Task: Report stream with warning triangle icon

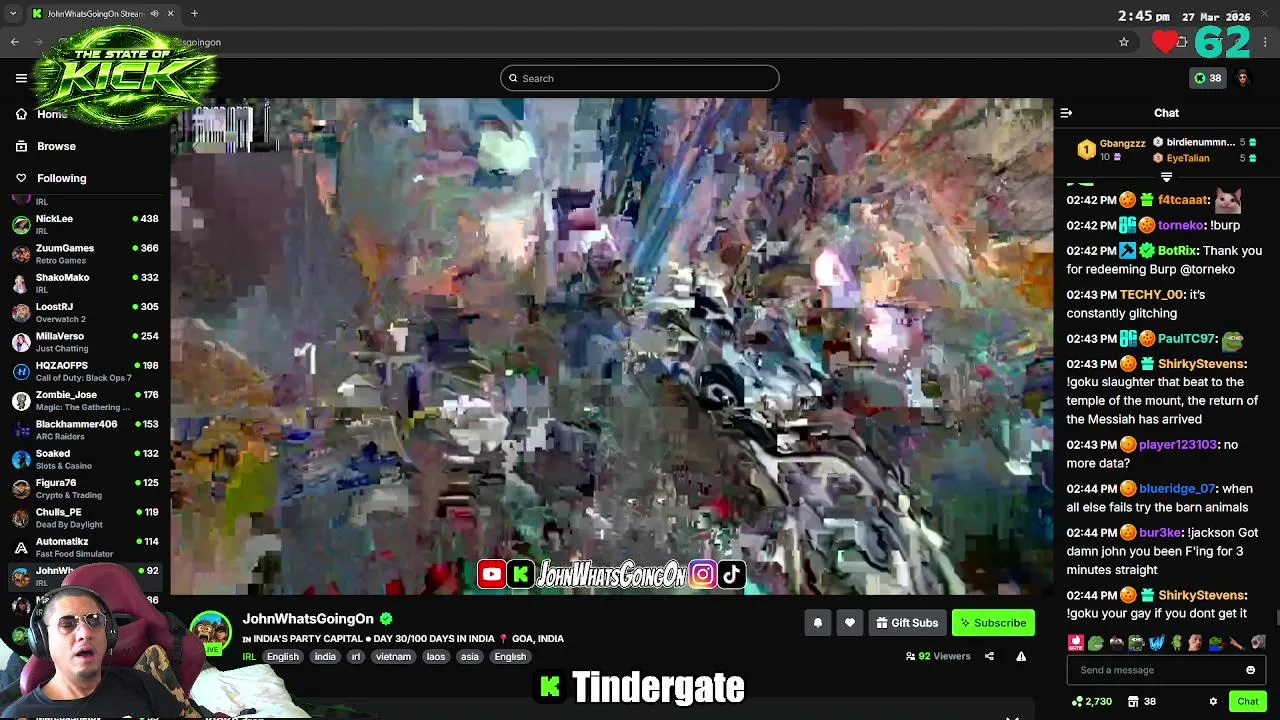Action: point(1021,656)
